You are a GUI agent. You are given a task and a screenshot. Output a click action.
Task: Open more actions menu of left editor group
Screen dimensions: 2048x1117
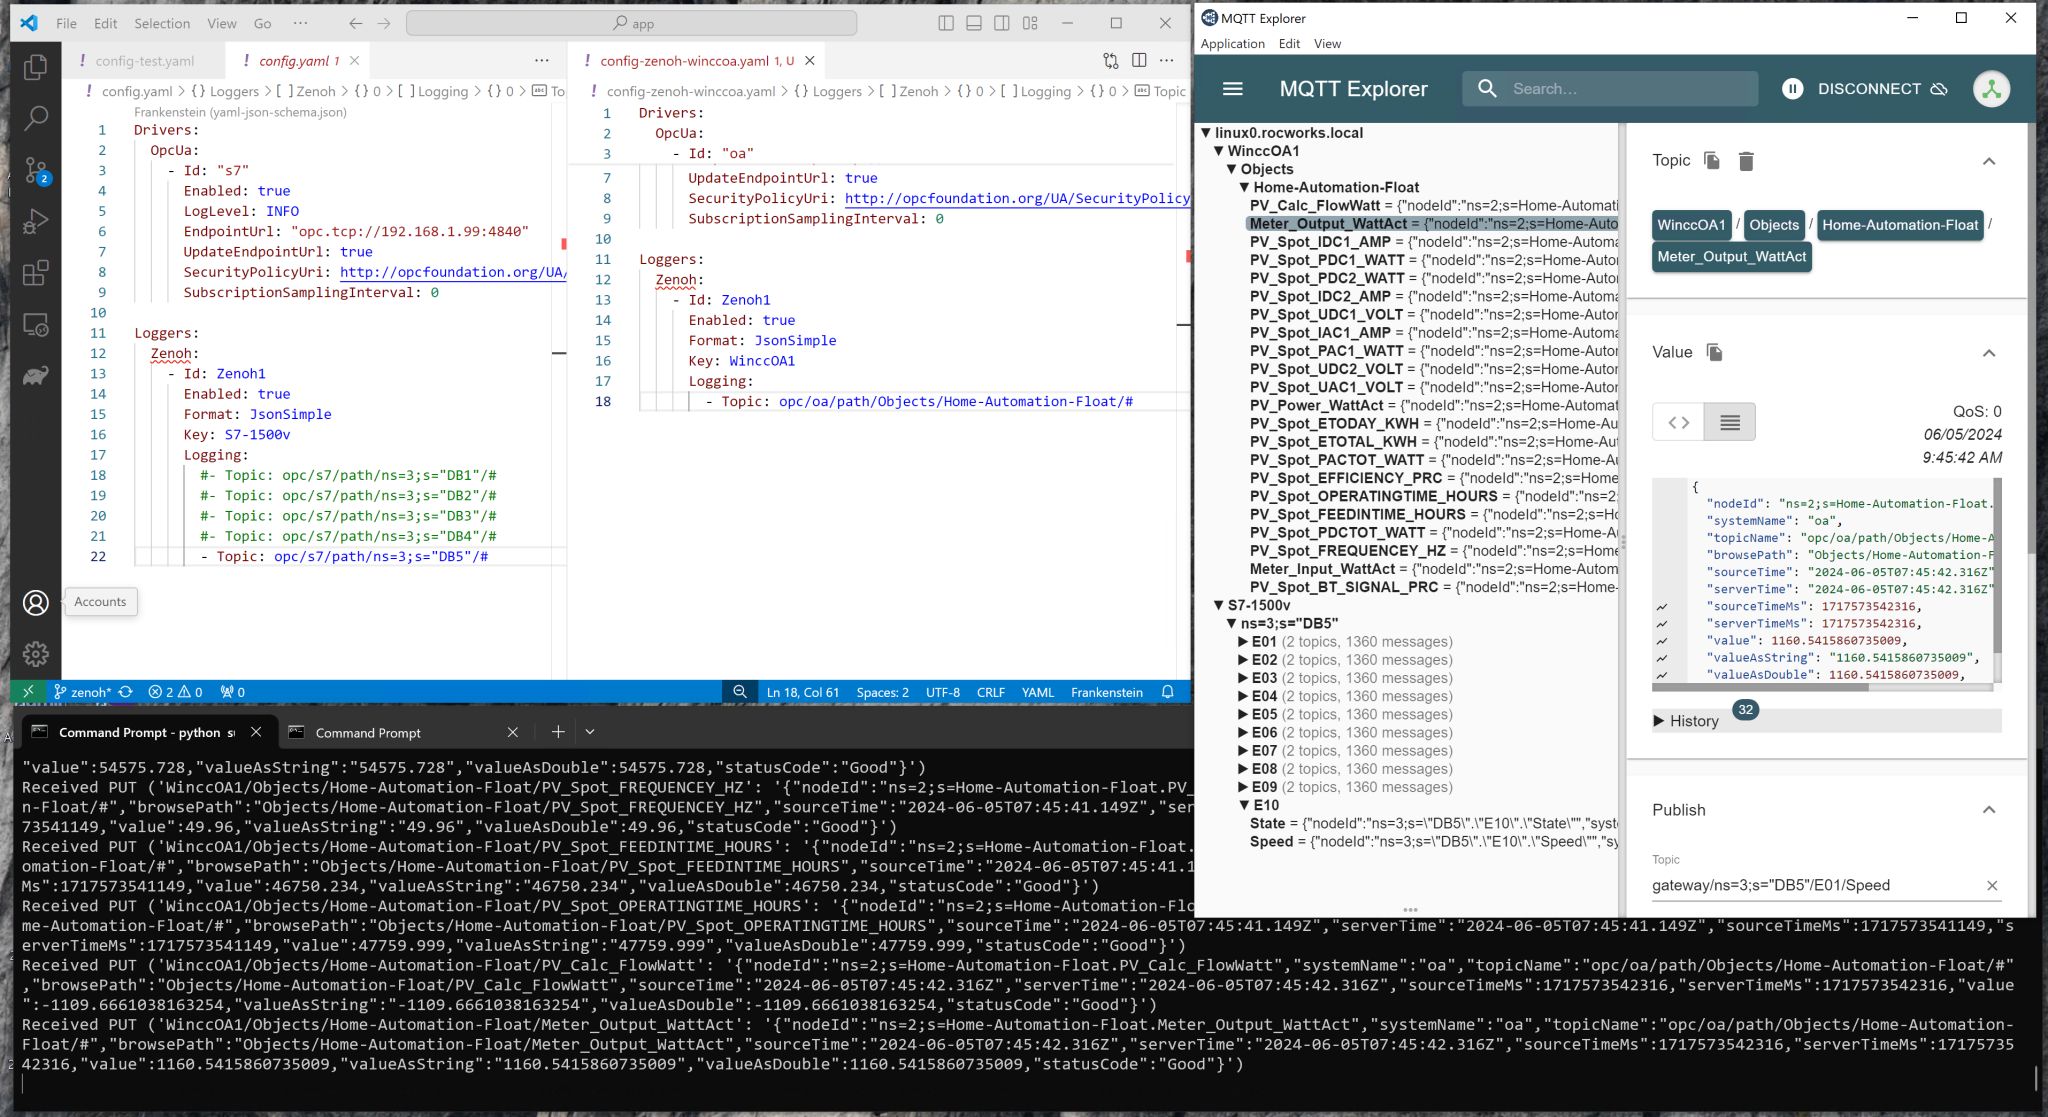click(542, 61)
